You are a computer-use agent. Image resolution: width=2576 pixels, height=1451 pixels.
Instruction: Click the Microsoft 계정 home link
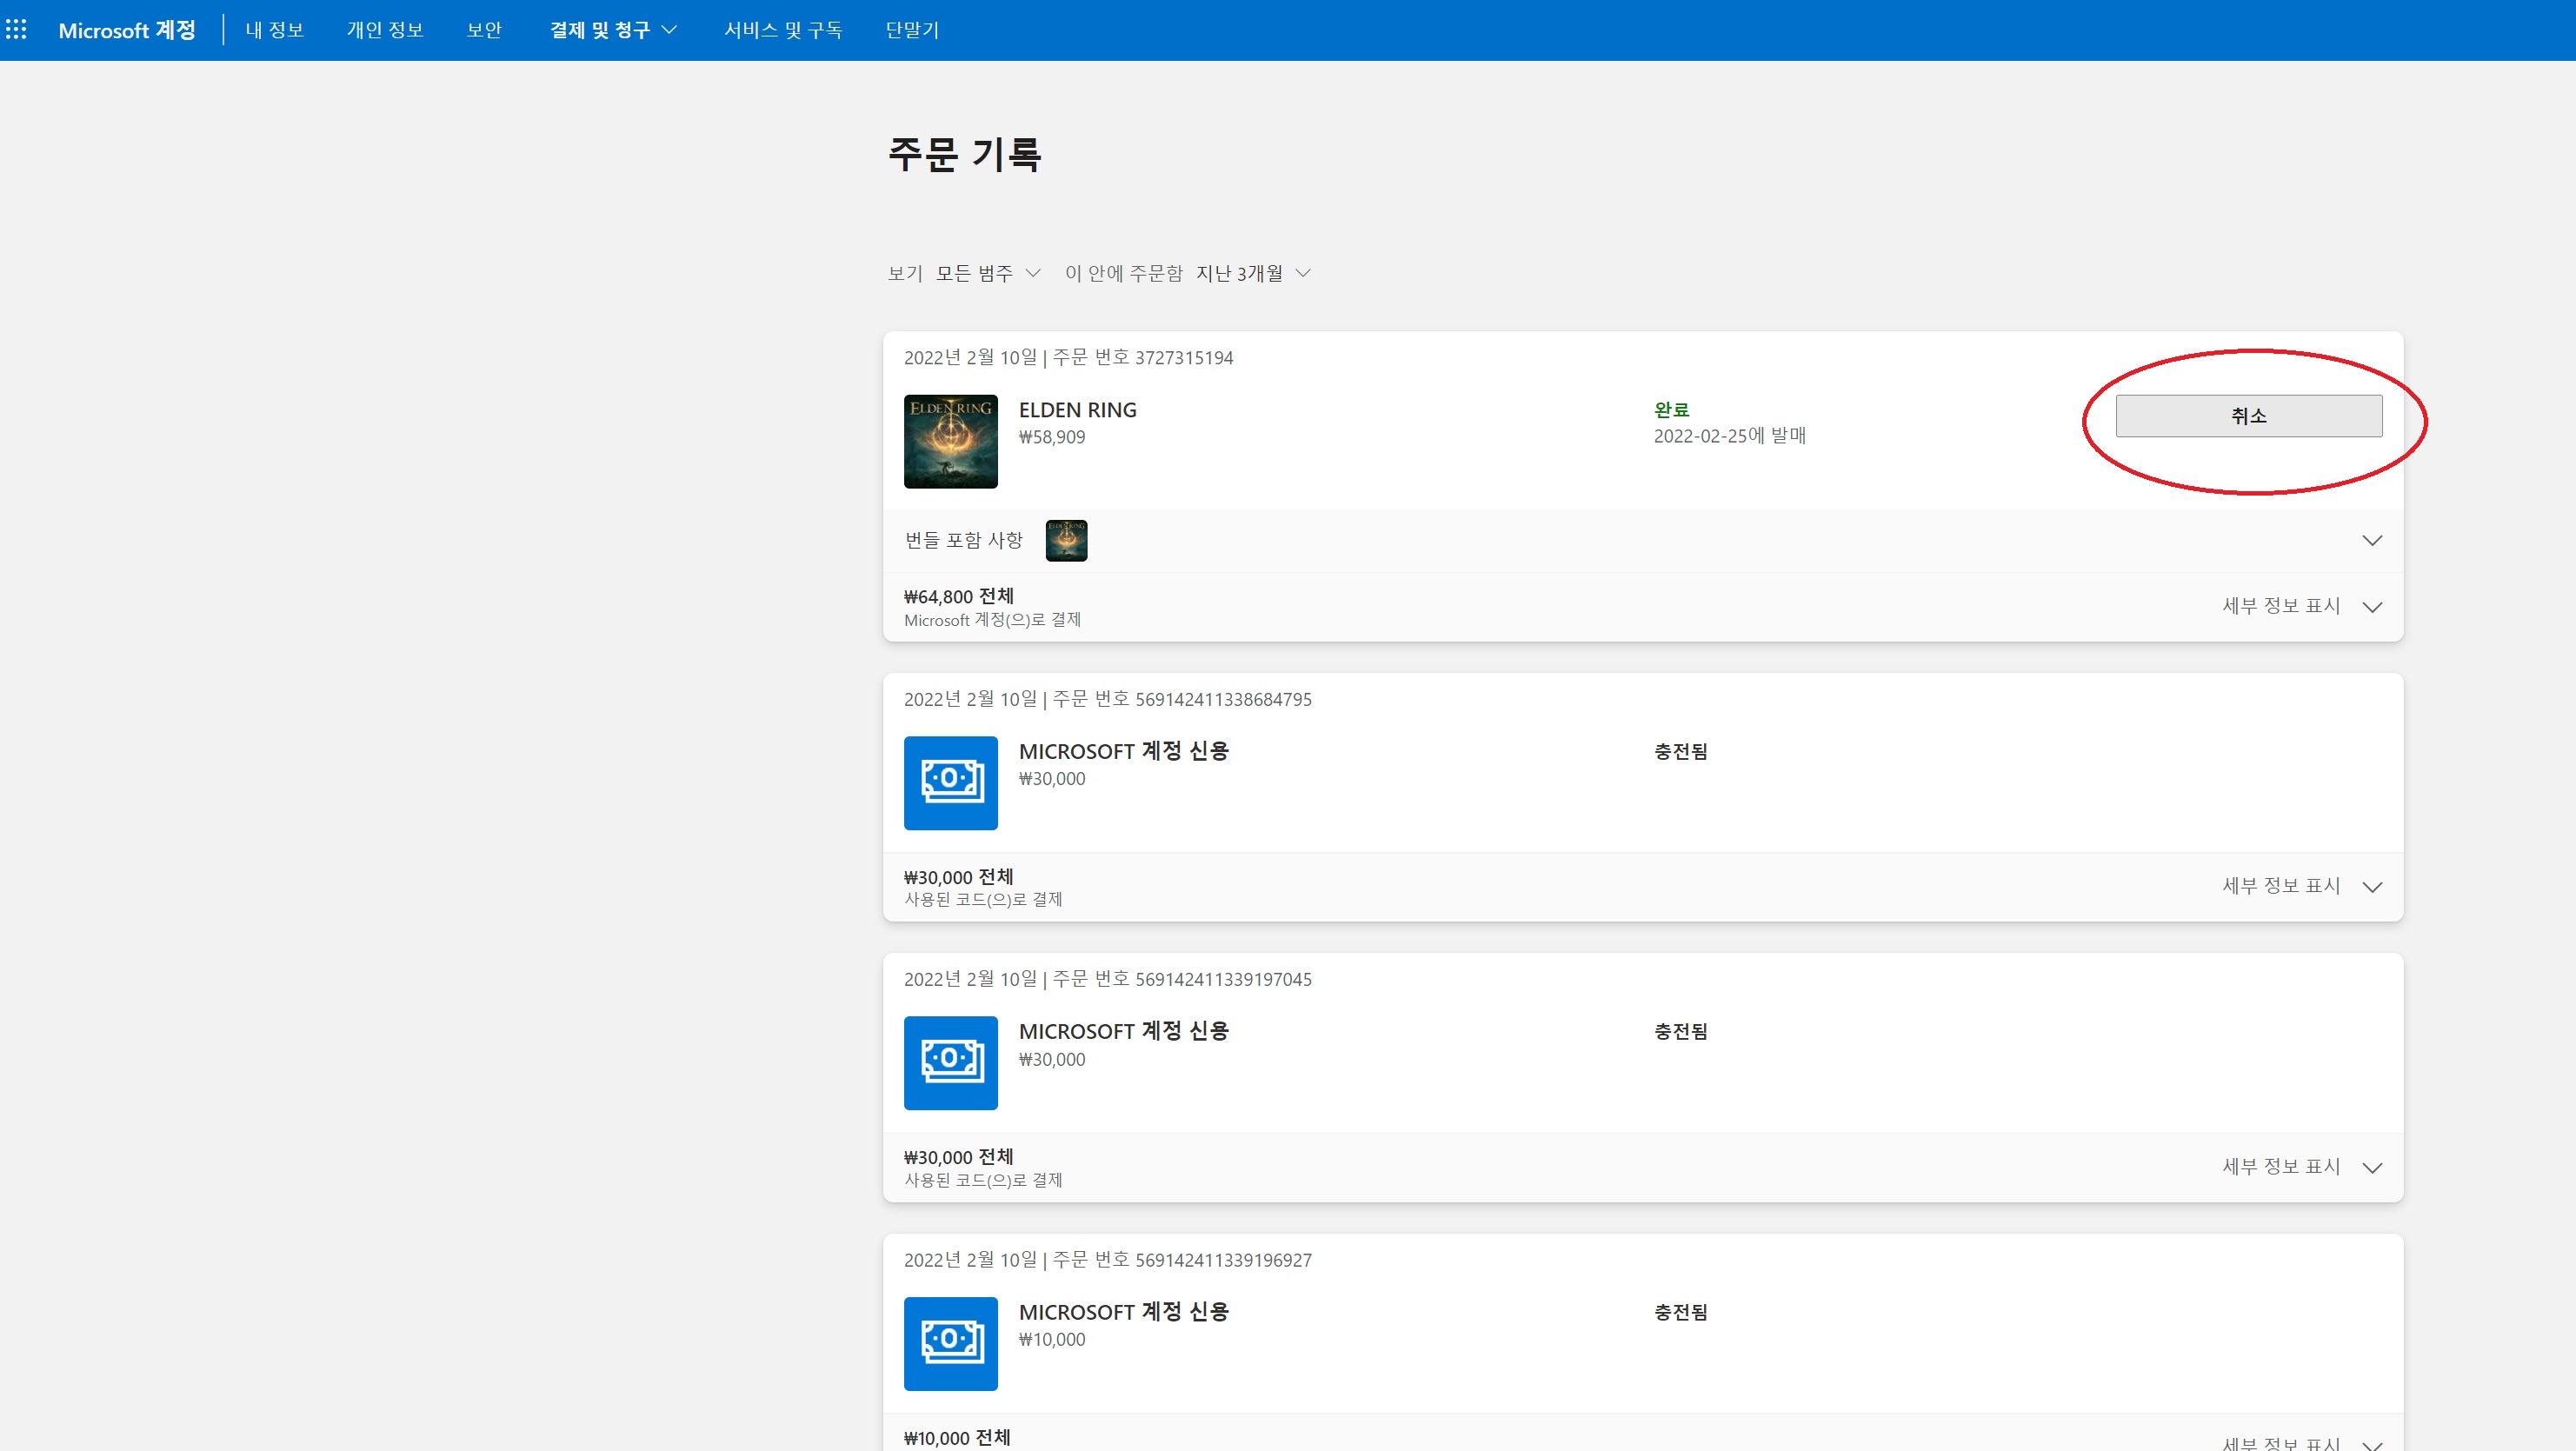tap(127, 30)
